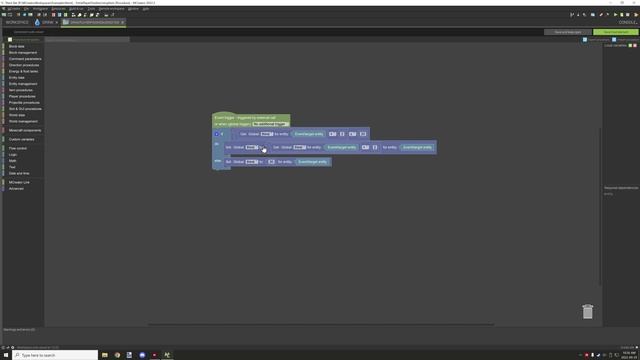640x360 pixels.
Task: Open the Date and time category
Action: click(19, 173)
